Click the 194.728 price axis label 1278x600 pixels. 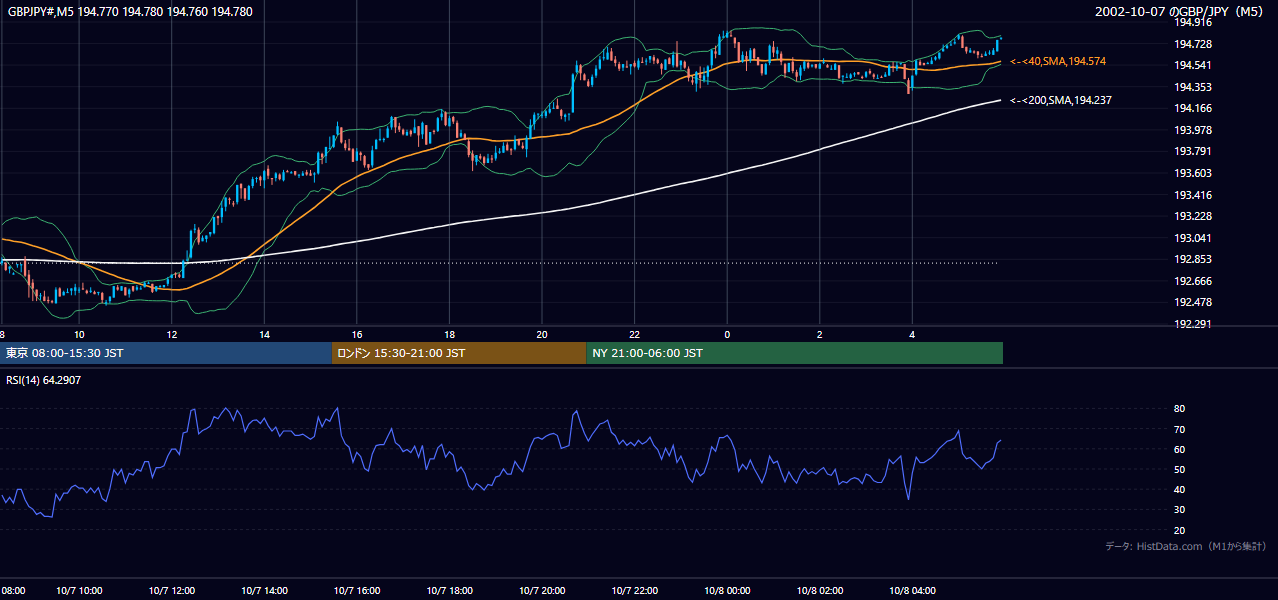pos(1193,44)
